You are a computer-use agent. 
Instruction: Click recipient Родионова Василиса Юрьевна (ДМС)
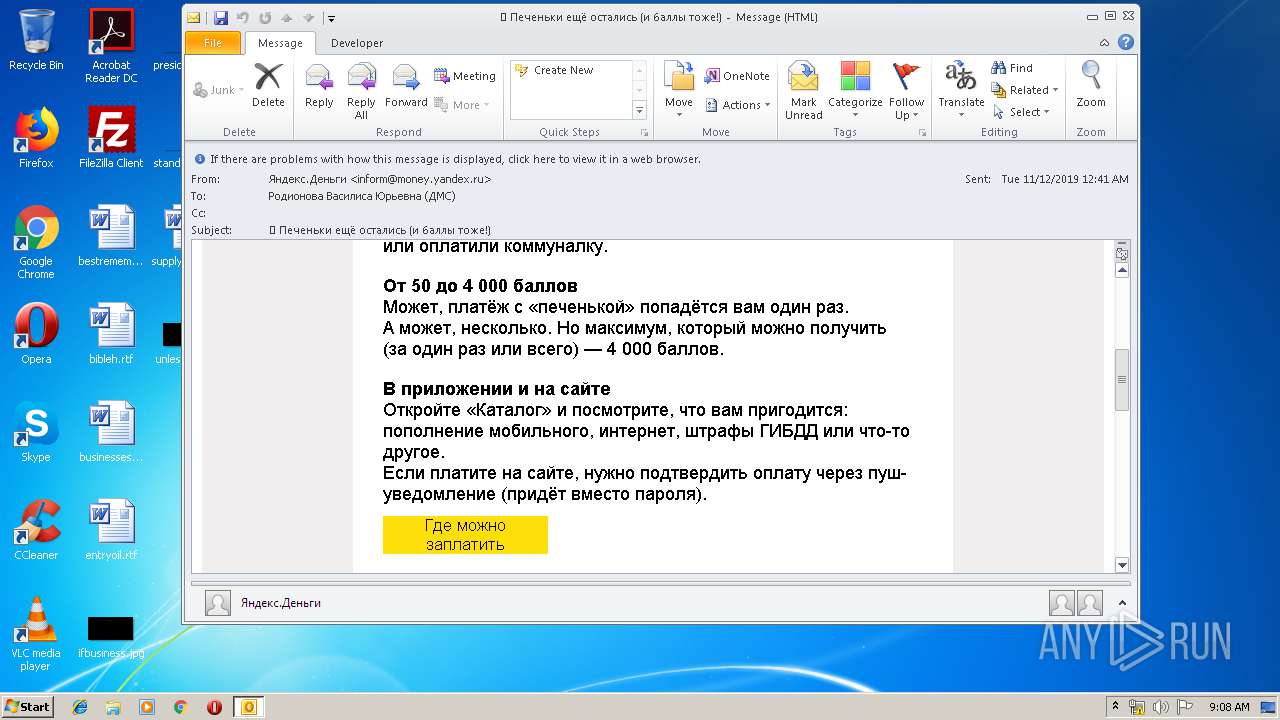click(x=362, y=196)
